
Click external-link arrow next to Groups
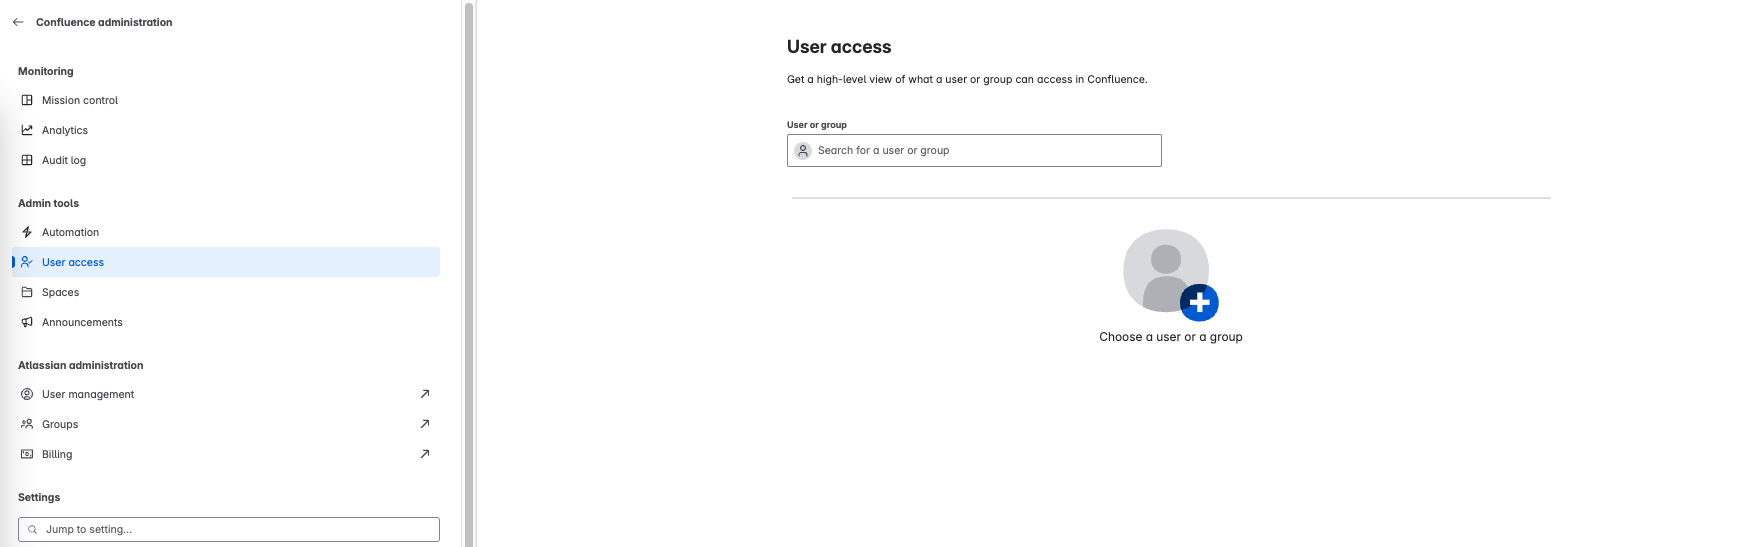pos(425,424)
